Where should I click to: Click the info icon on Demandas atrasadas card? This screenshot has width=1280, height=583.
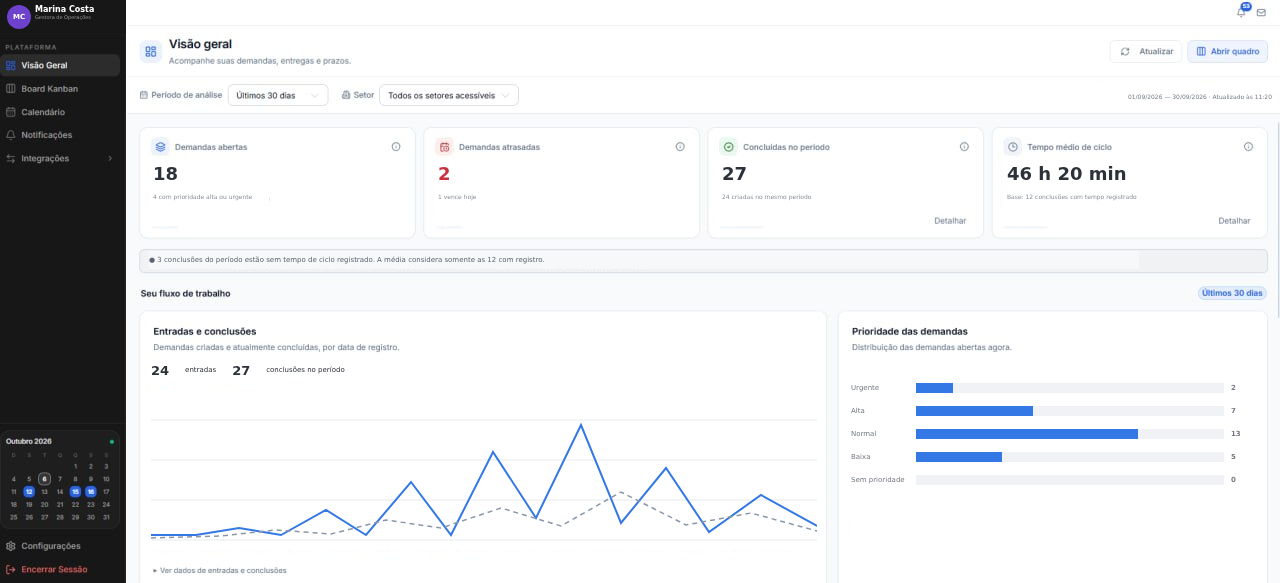tap(680, 147)
